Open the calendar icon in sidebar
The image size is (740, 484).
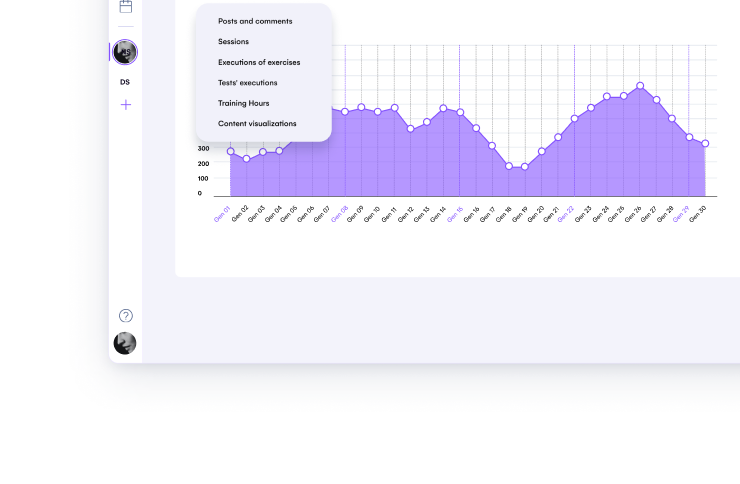(126, 6)
